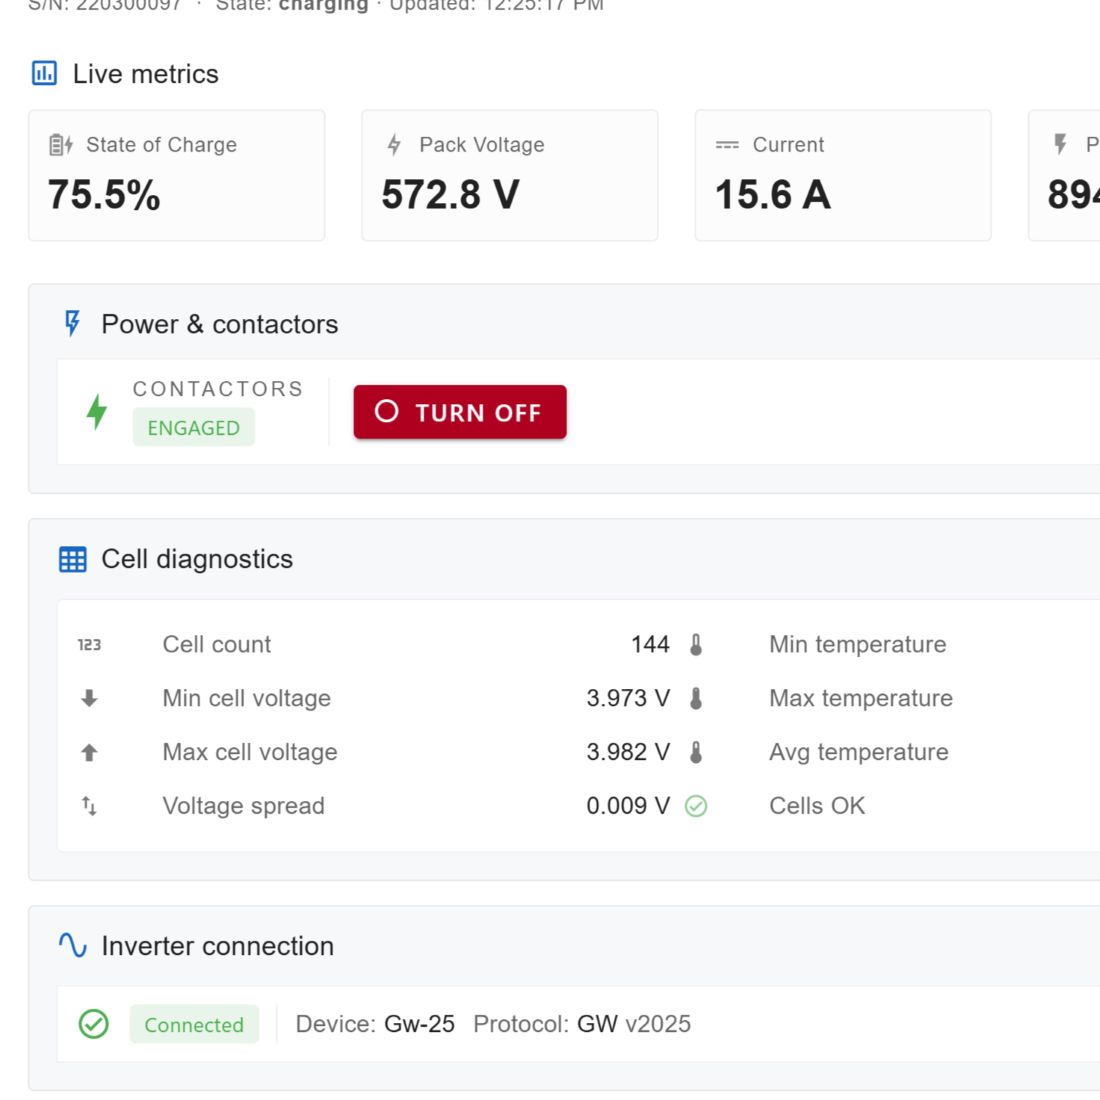Click the Min cell voltage down-arrow icon
The width and height of the screenshot is (1100, 1100).
[89, 698]
